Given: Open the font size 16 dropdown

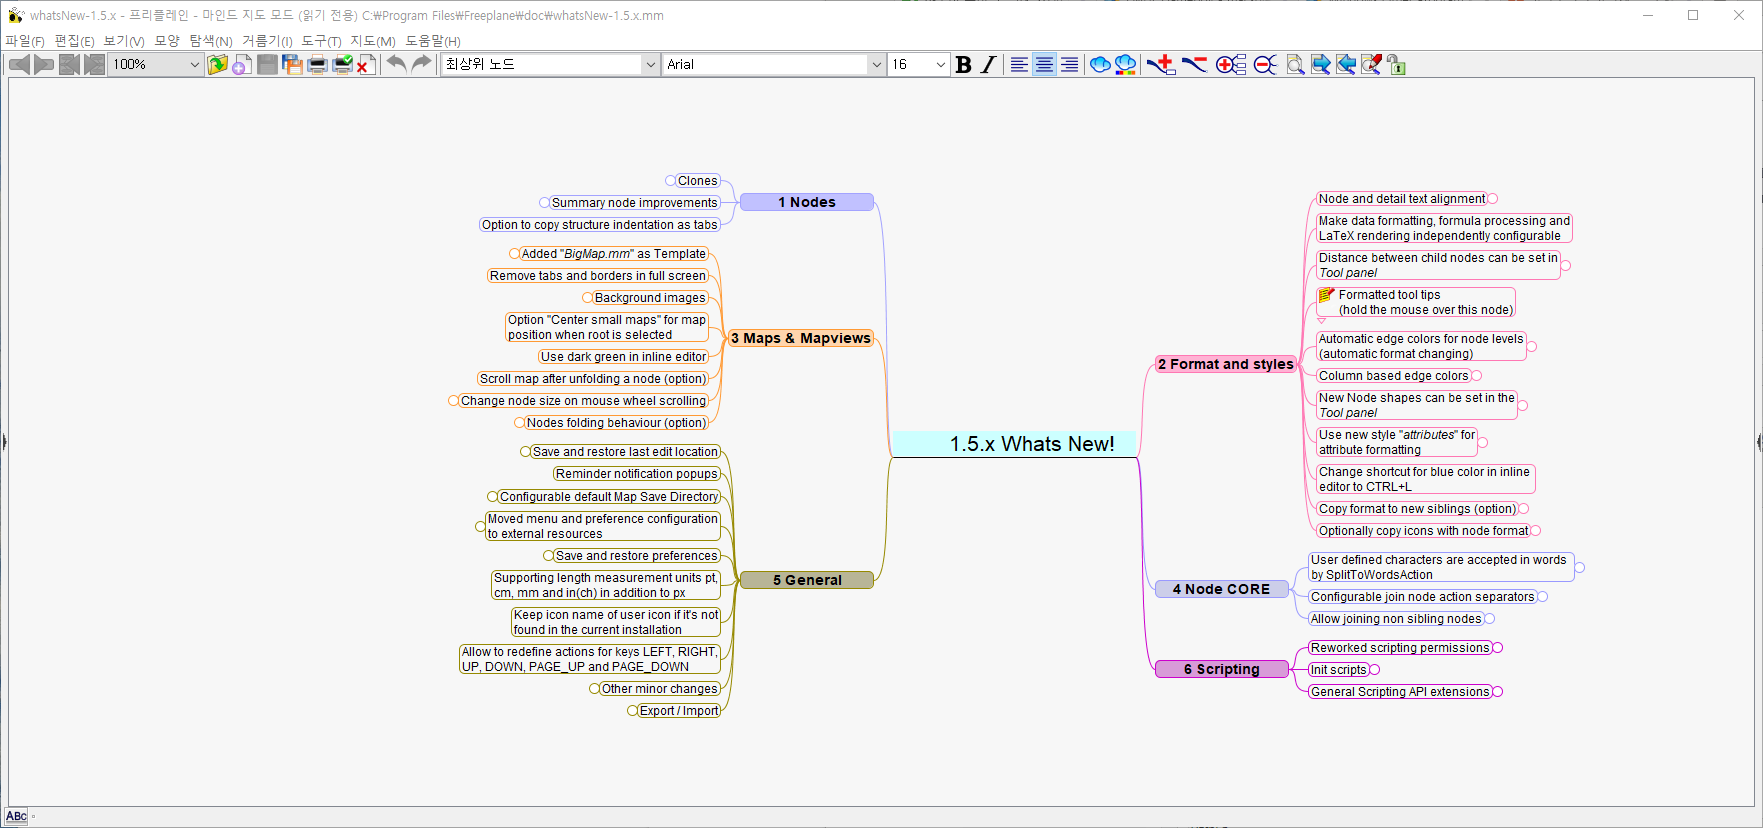Looking at the screenshot, I should pos(940,64).
